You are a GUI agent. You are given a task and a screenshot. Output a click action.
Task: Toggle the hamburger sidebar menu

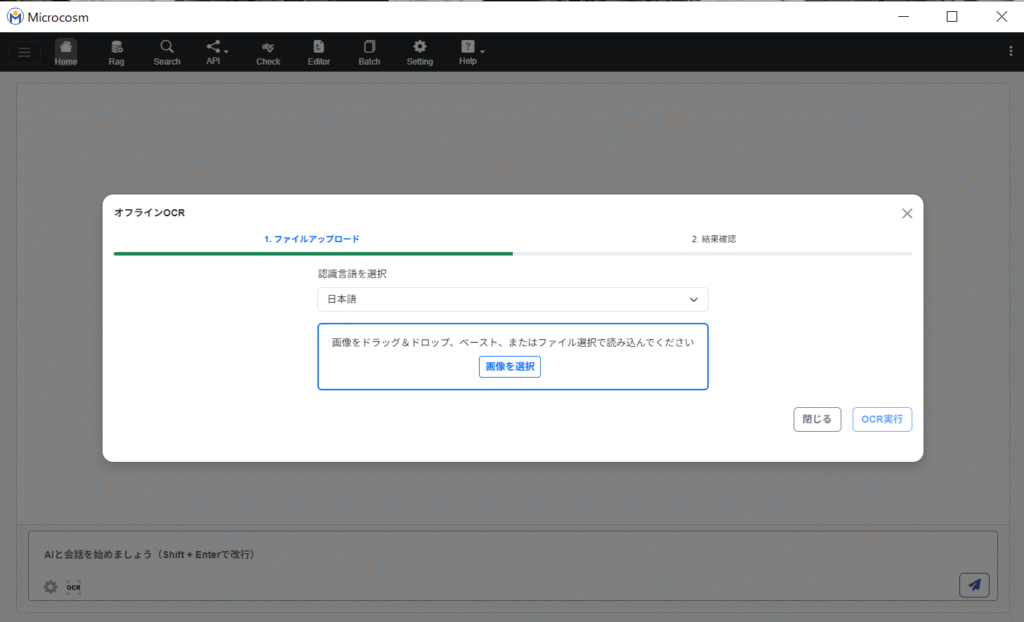click(25, 52)
